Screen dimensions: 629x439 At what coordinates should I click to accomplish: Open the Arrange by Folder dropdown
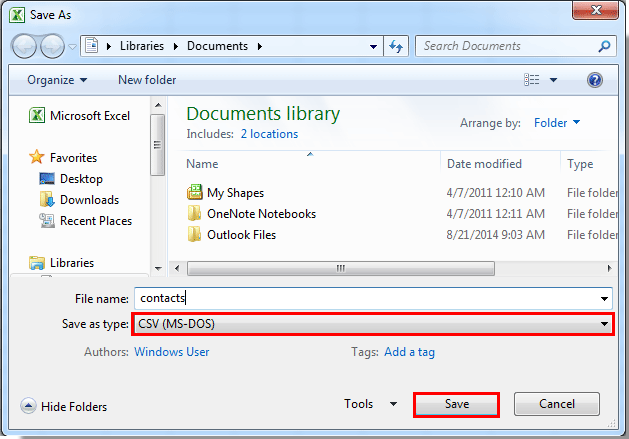click(557, 123)
